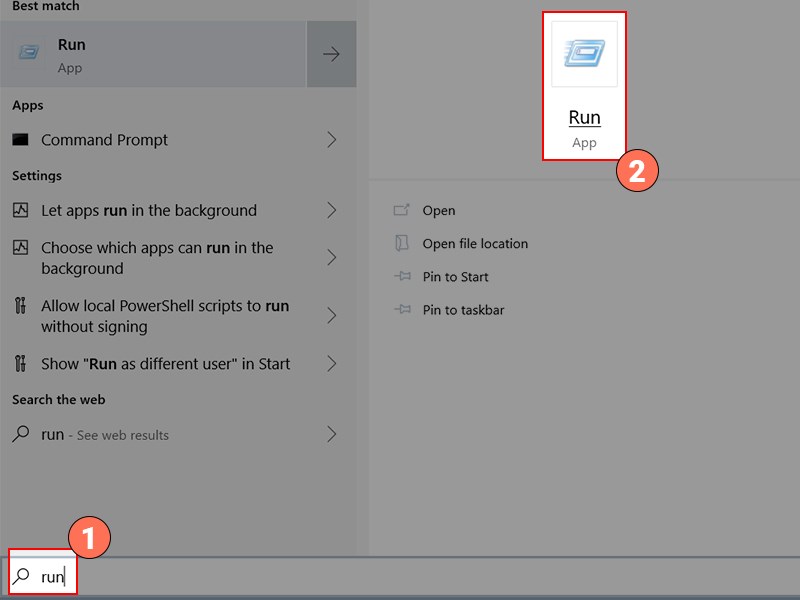
Task: Click the Settings section header
Action: coord(37,176)
